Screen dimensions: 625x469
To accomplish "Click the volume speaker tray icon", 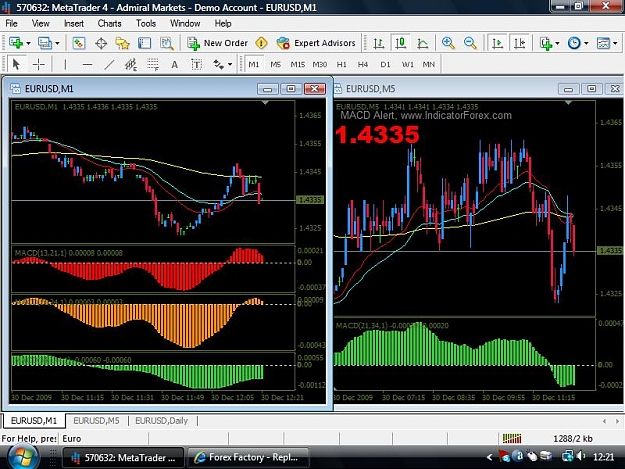I will (x=581, y=456).
